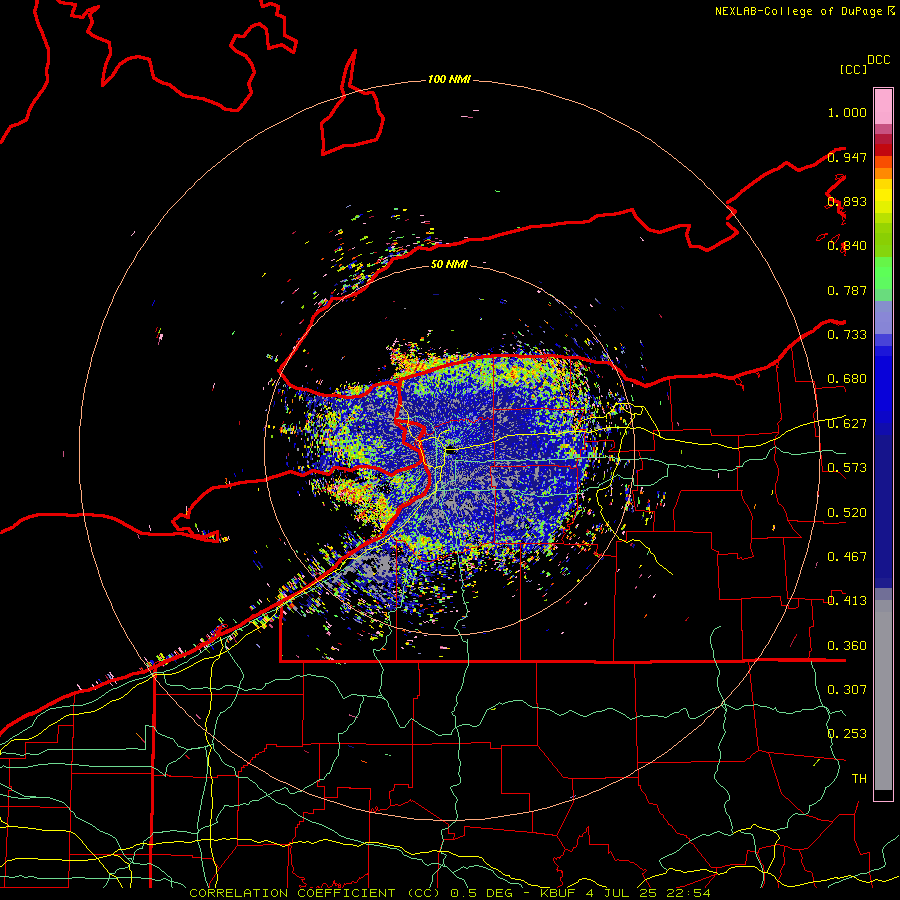Click the 0.840 color scale label
Image resolution: width=900 pixels, height=900 pixels.
847,246
